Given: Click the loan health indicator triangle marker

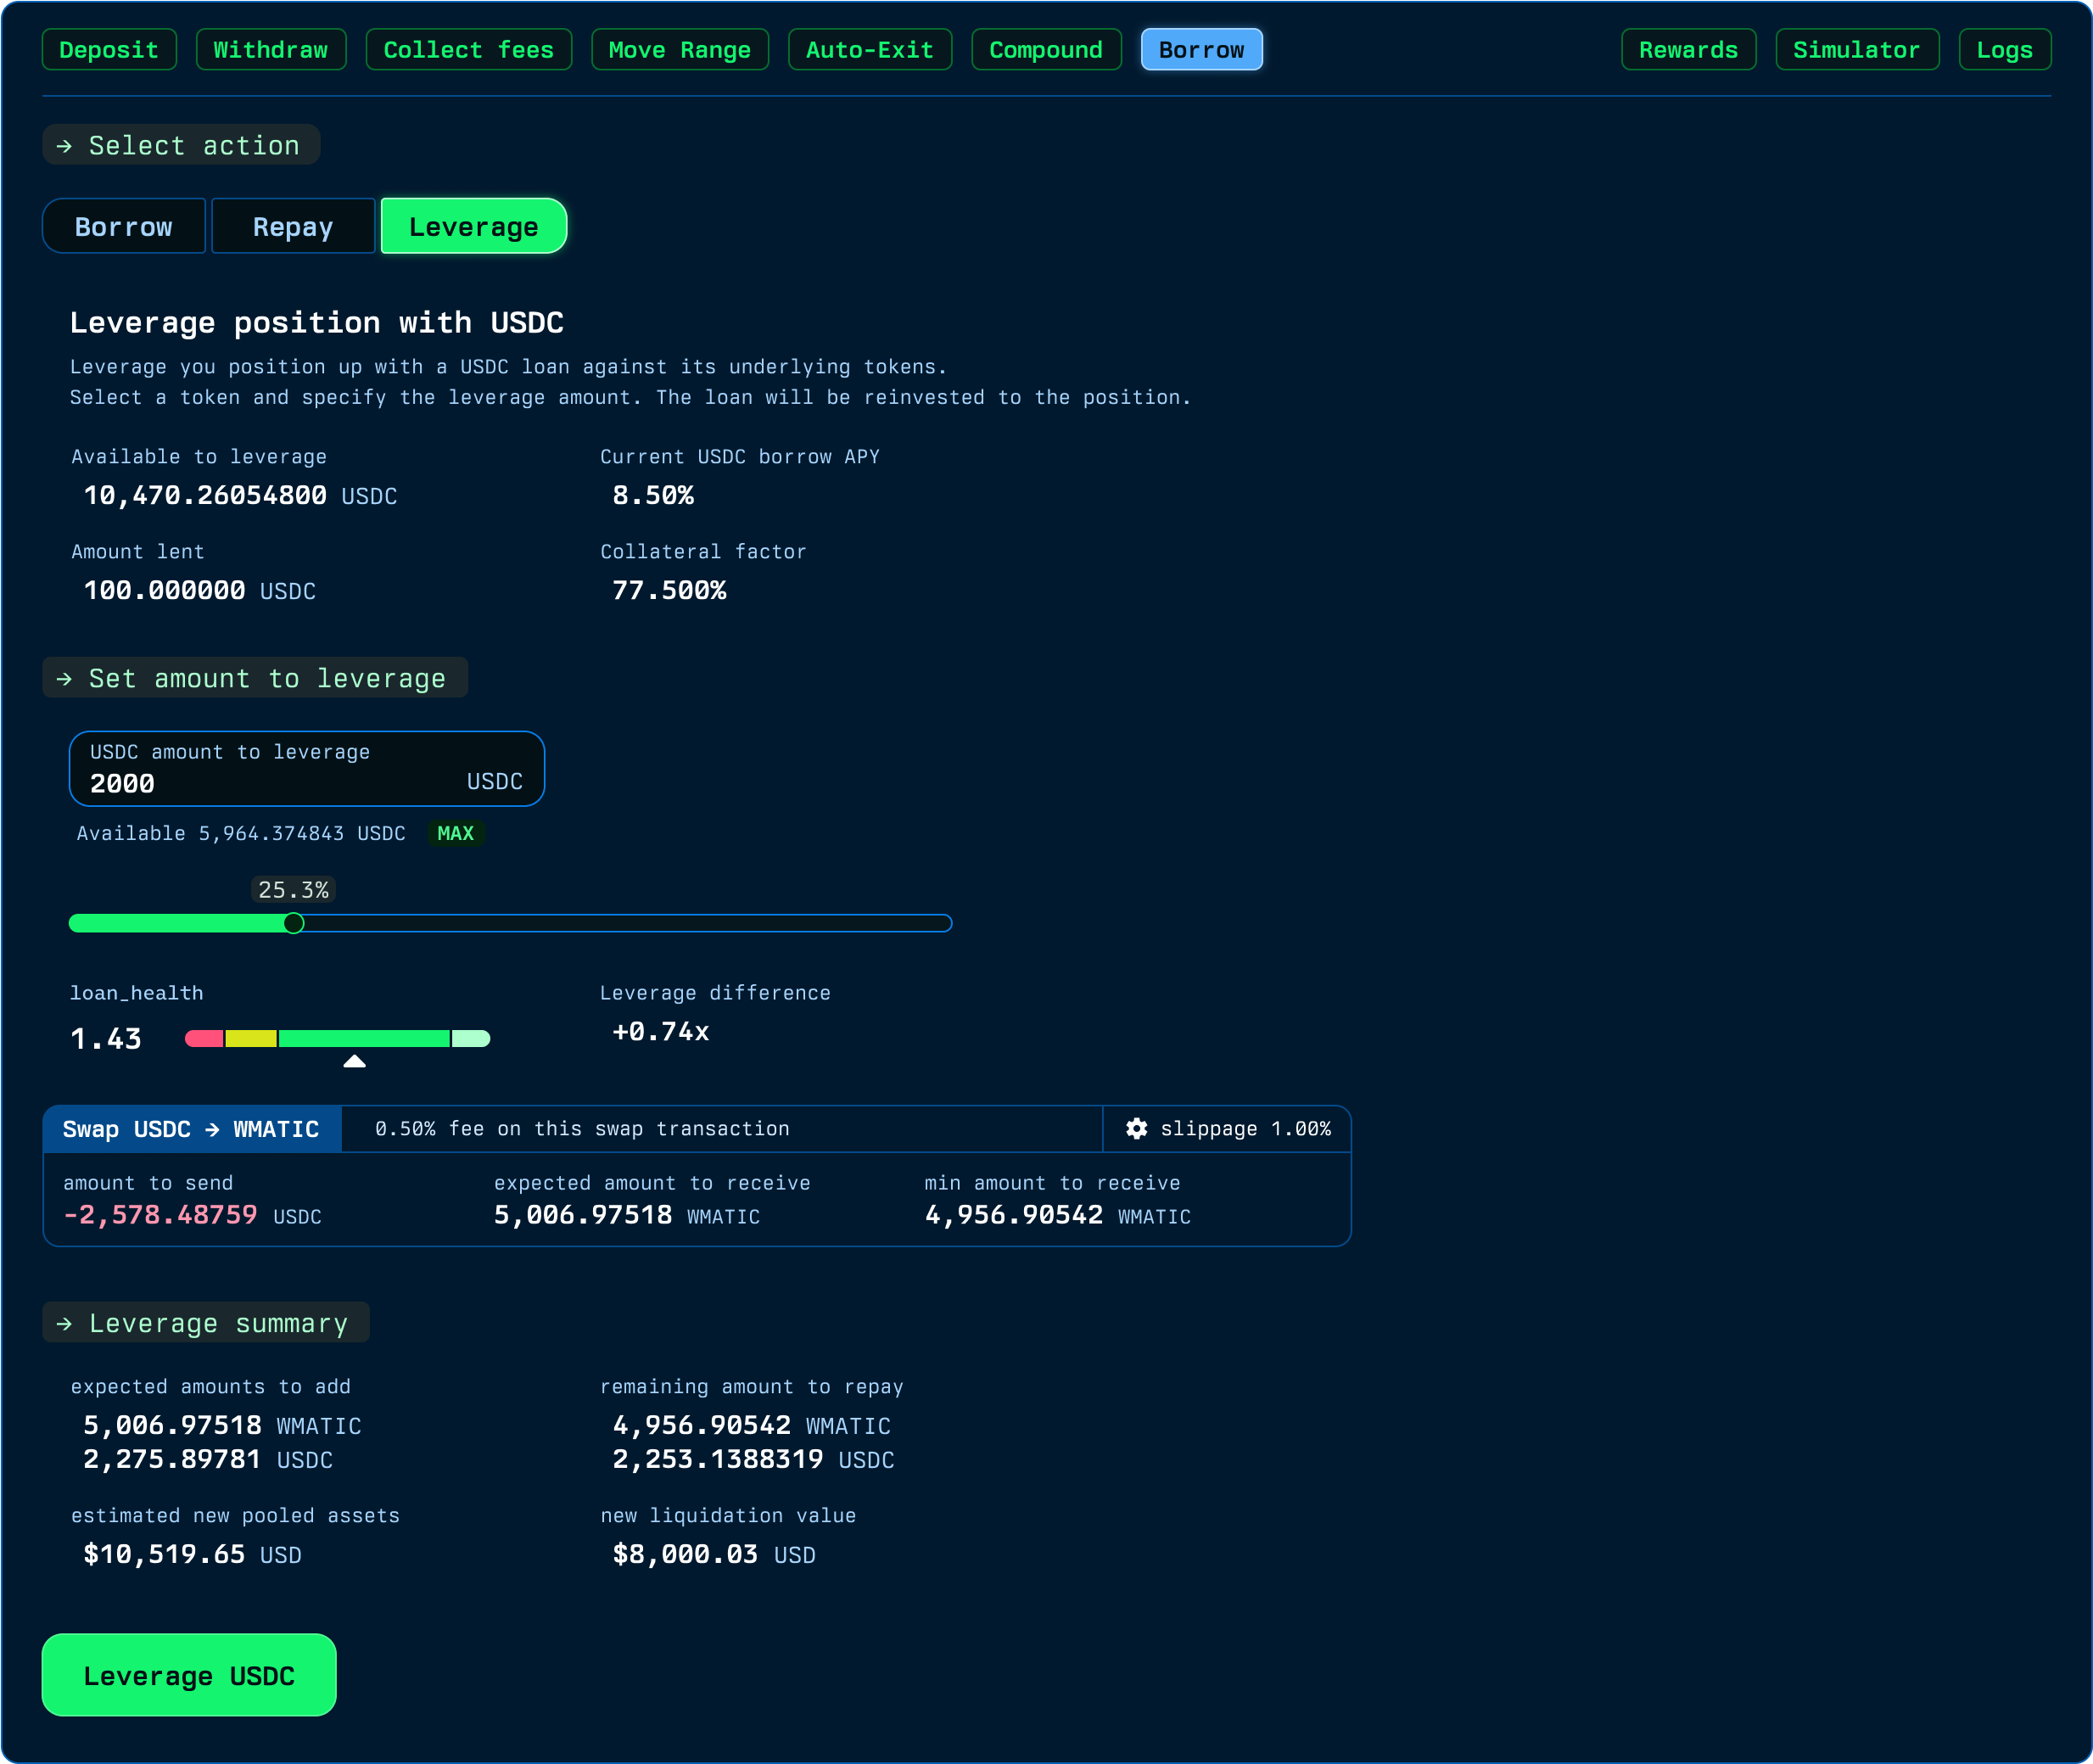Looking at the screenshot, I should coord(354,1061).
